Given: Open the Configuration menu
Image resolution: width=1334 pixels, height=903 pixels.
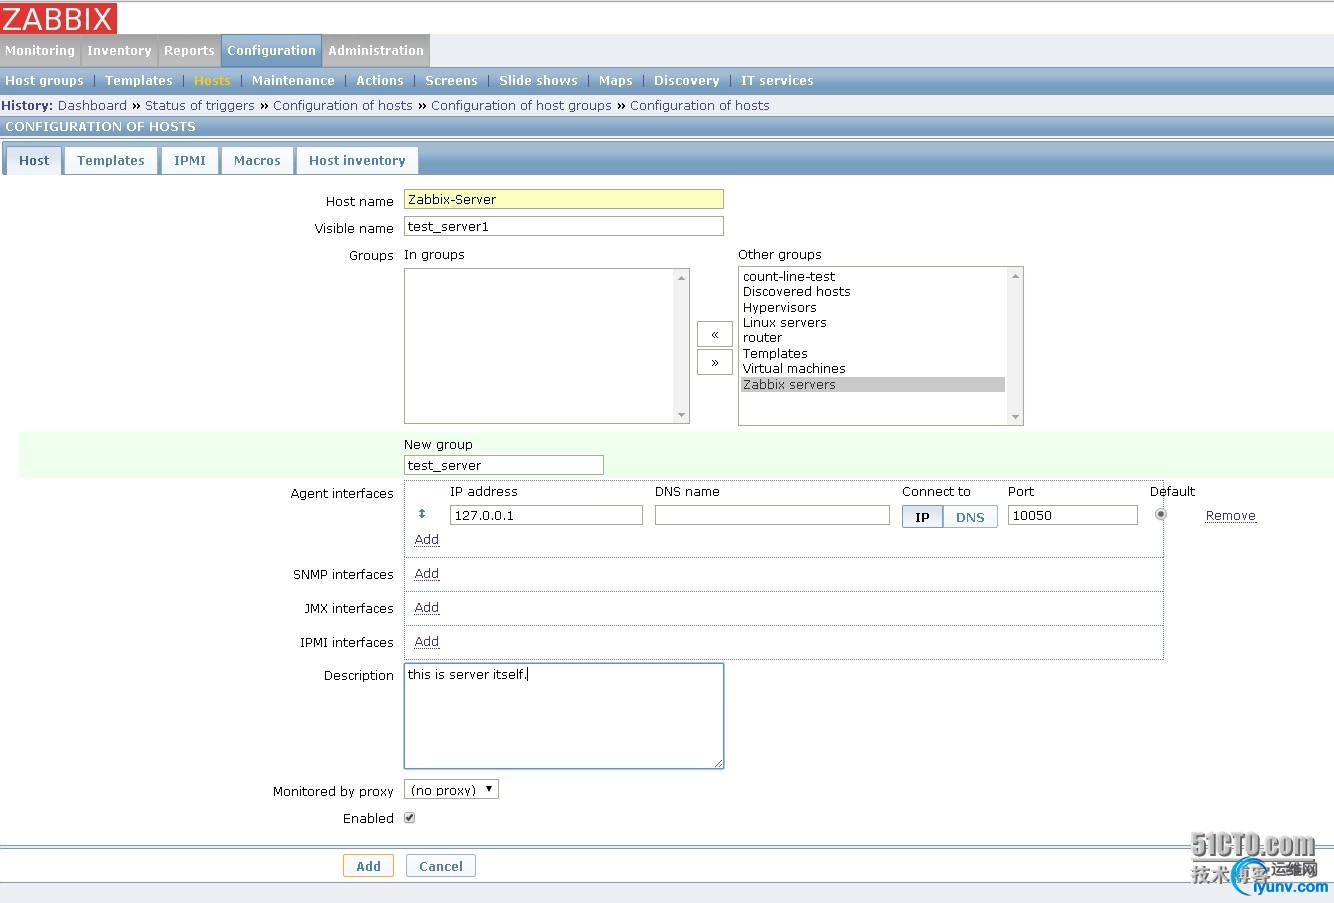Looking at the screenshot, I should [x=271, y=51].
